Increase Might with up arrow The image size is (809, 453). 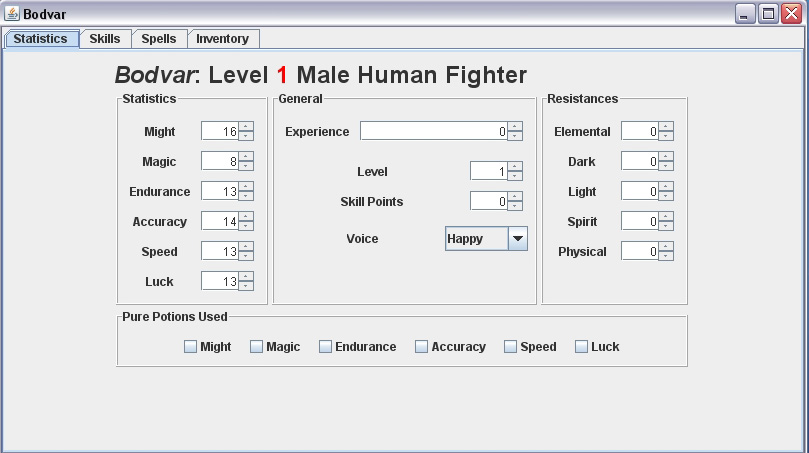click(246, 126)
